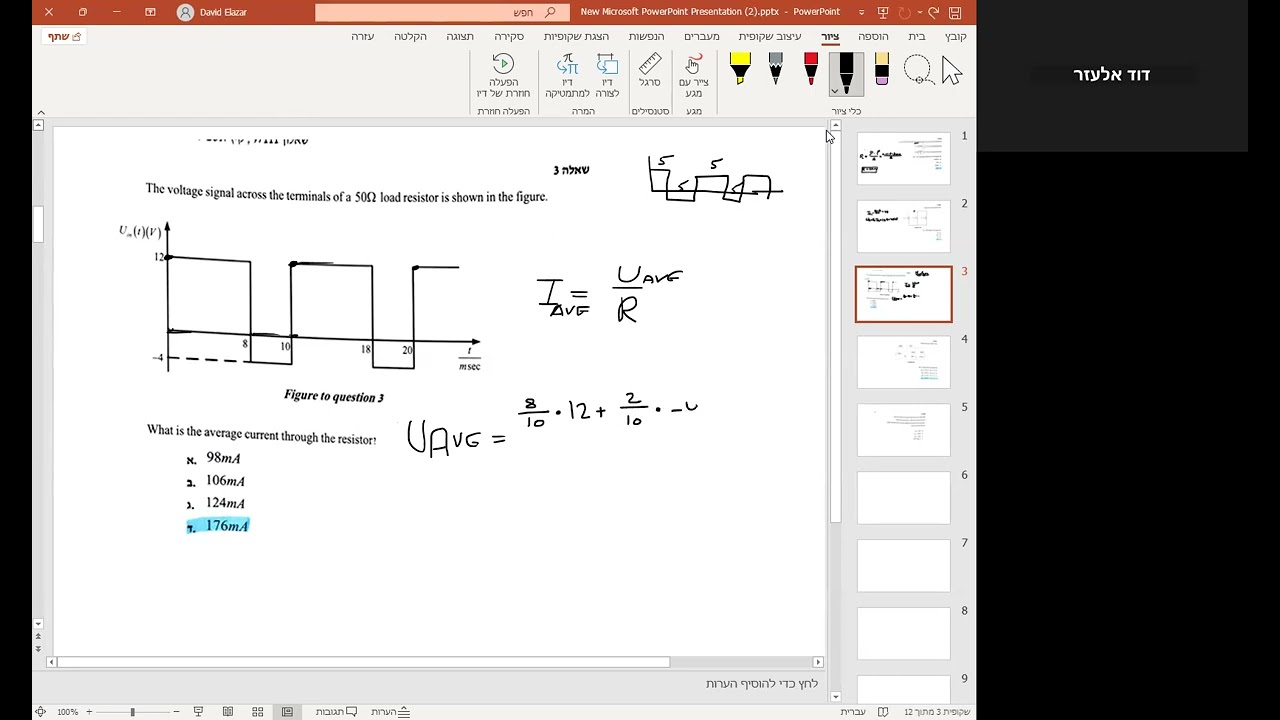Open the File (קובץ) tab
The height and width of the screenshot is (720, 1280).
(x=956, y=36)
